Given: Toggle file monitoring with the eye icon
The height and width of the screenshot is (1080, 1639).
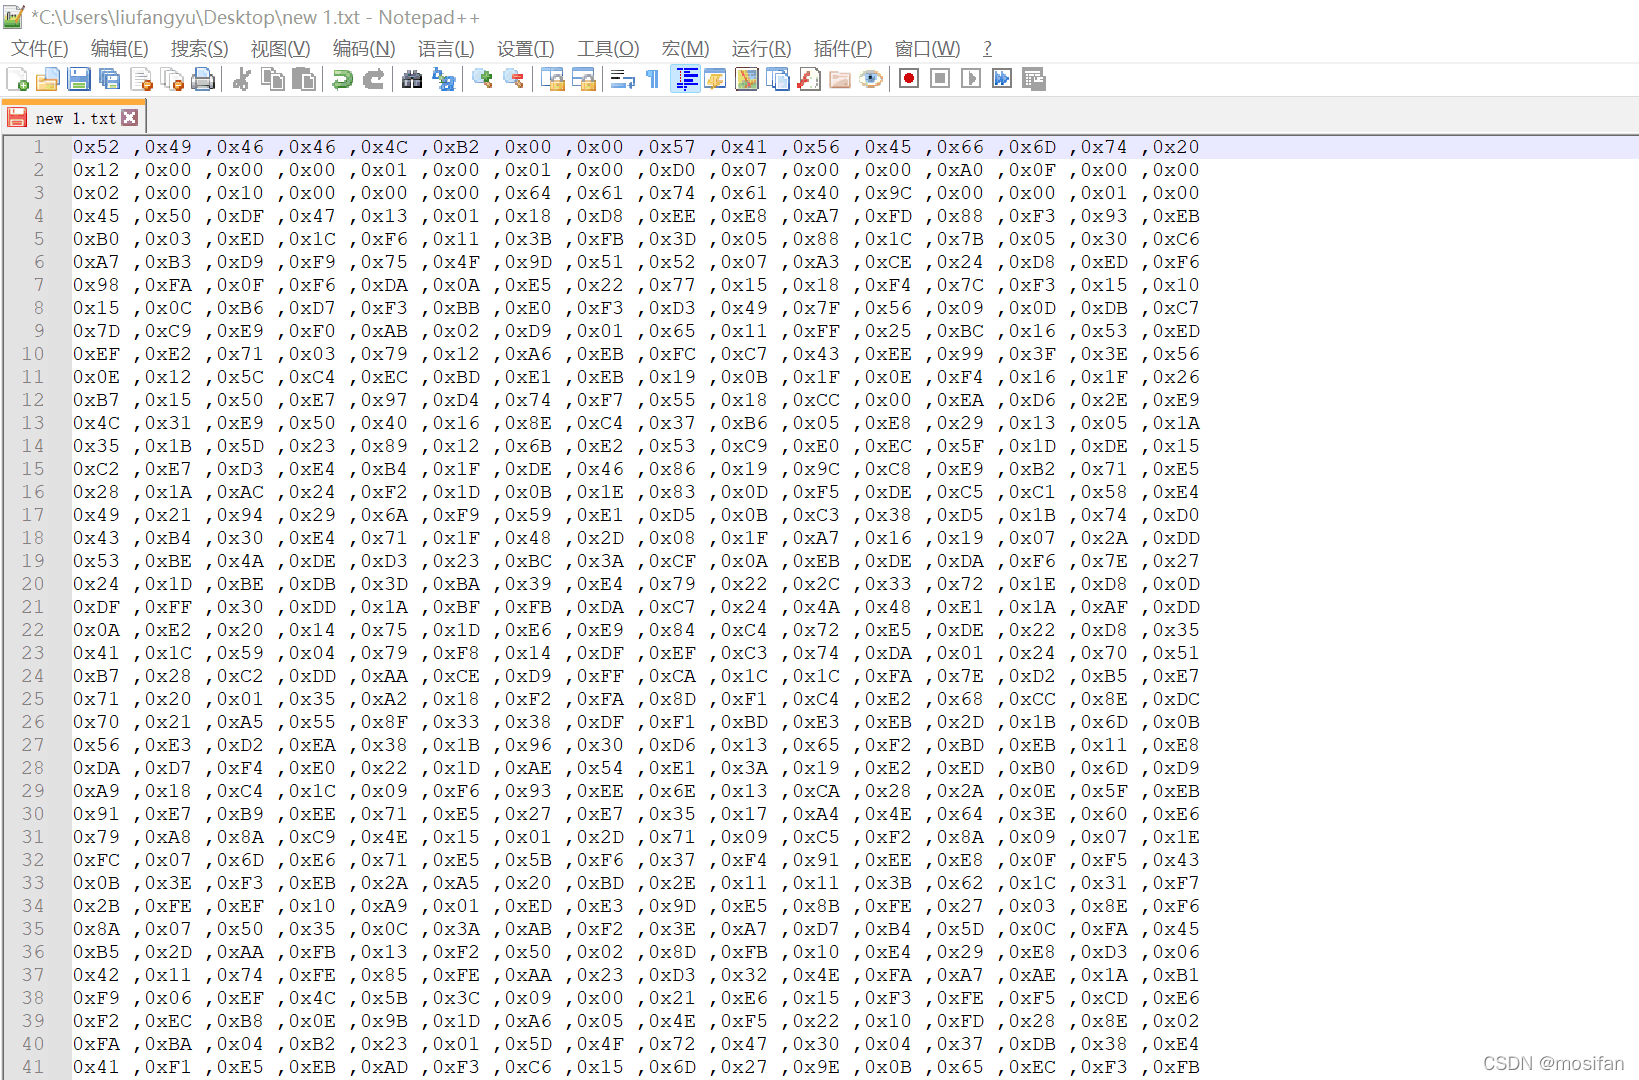Looking at the screenshot, I should click(x=871, y=79).
